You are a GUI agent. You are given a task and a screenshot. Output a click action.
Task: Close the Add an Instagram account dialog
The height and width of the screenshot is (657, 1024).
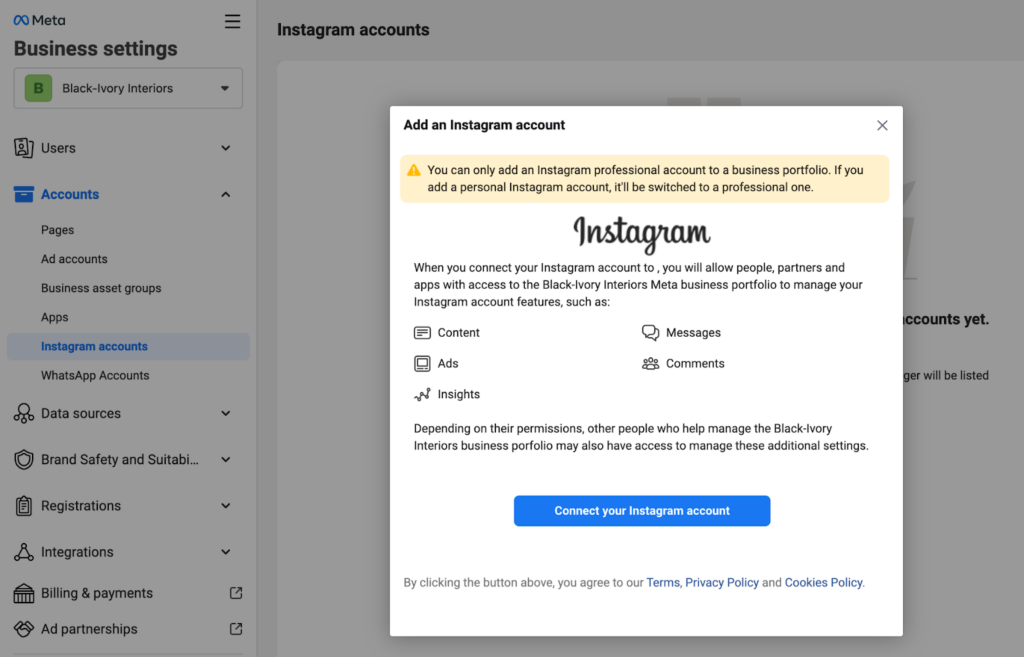882,125
